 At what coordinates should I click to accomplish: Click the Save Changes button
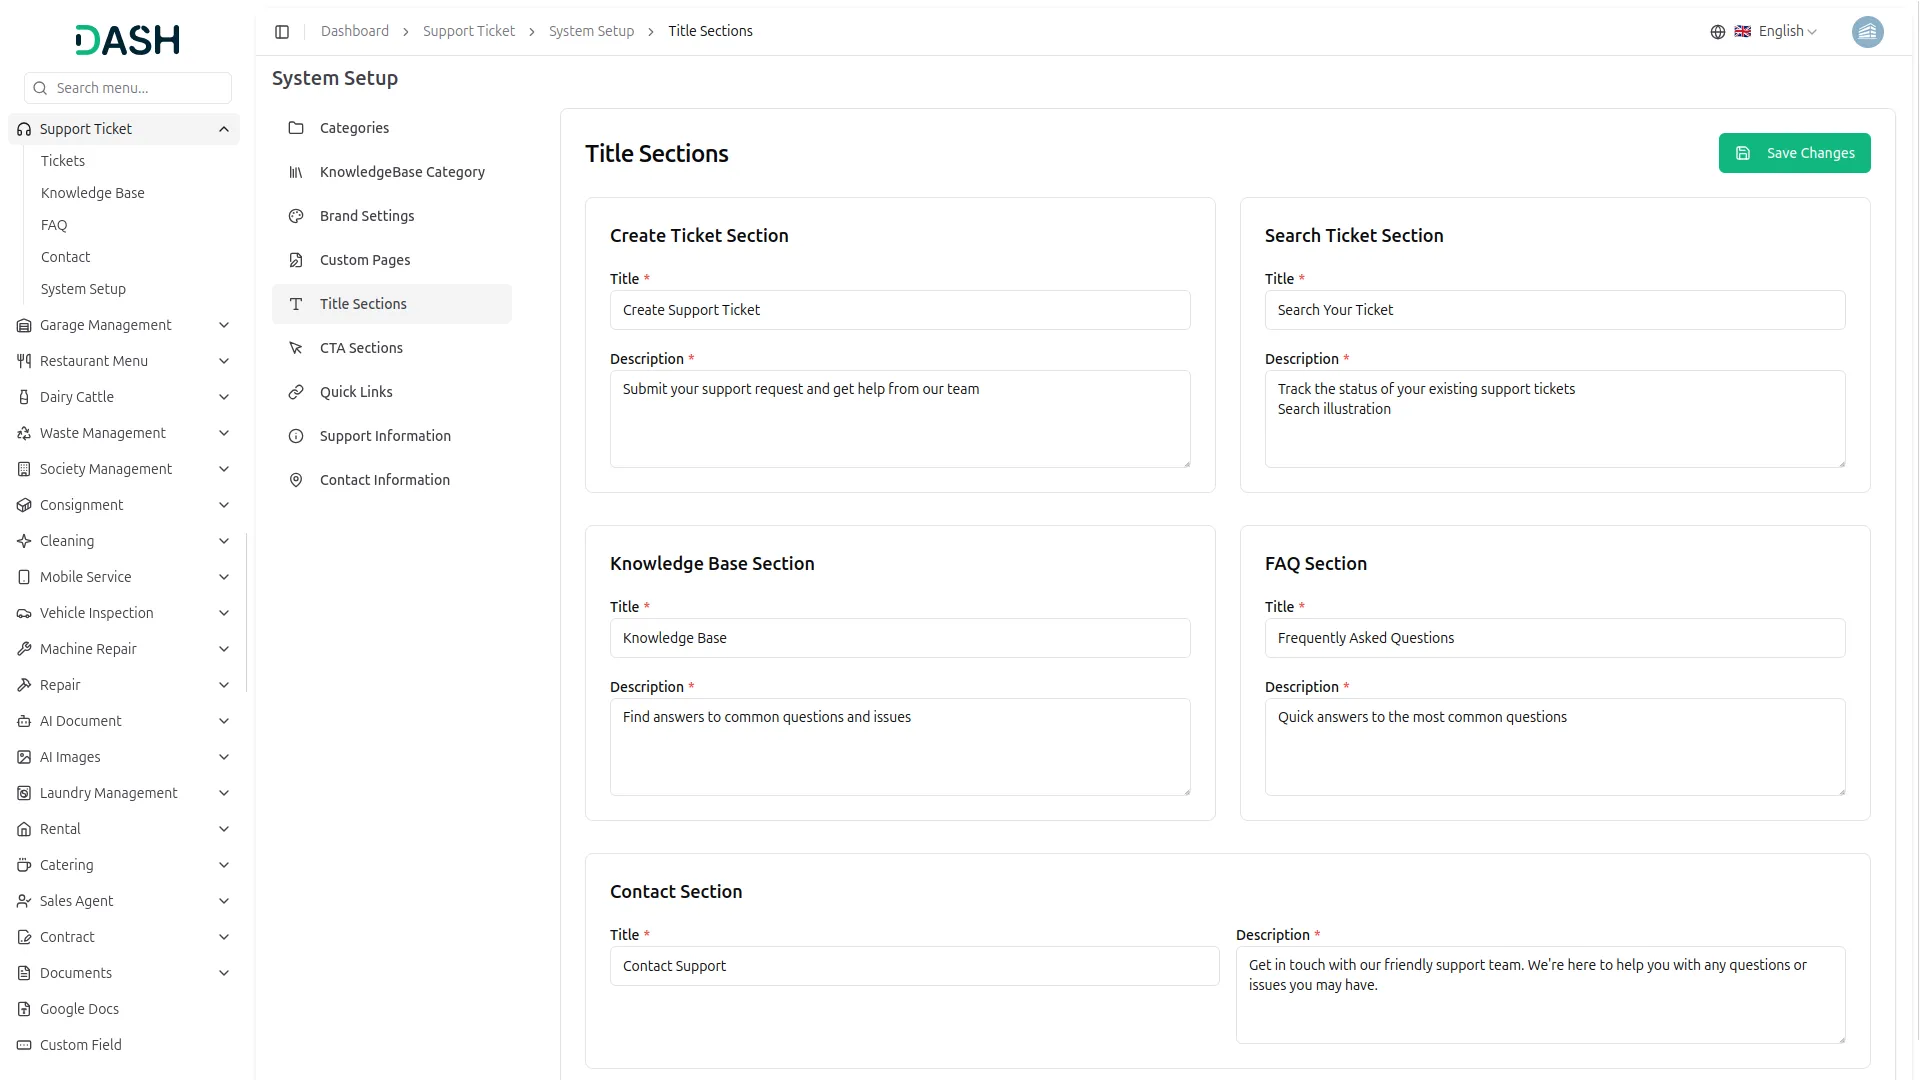click(x=1794, y=153)
